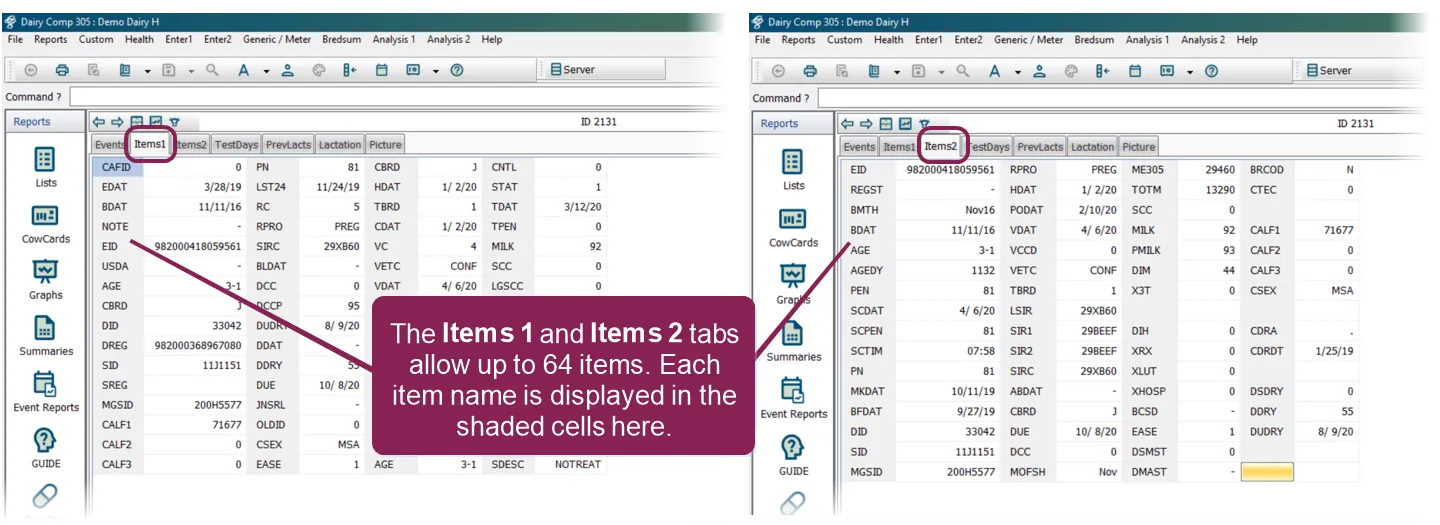The height and width of the screenshot is (525, 1440).
Task: Click calendar icon in right window toolbar
Action: [x=1134, y=71]
